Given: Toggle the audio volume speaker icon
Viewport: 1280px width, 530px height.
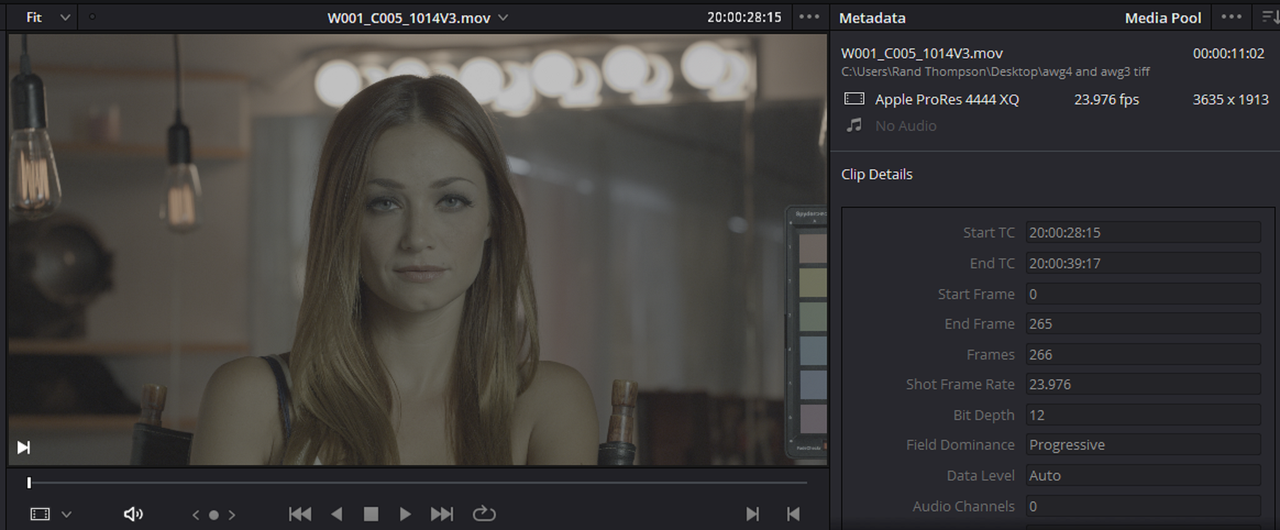Looking at the screenshot, I should (x=133, y=514).
